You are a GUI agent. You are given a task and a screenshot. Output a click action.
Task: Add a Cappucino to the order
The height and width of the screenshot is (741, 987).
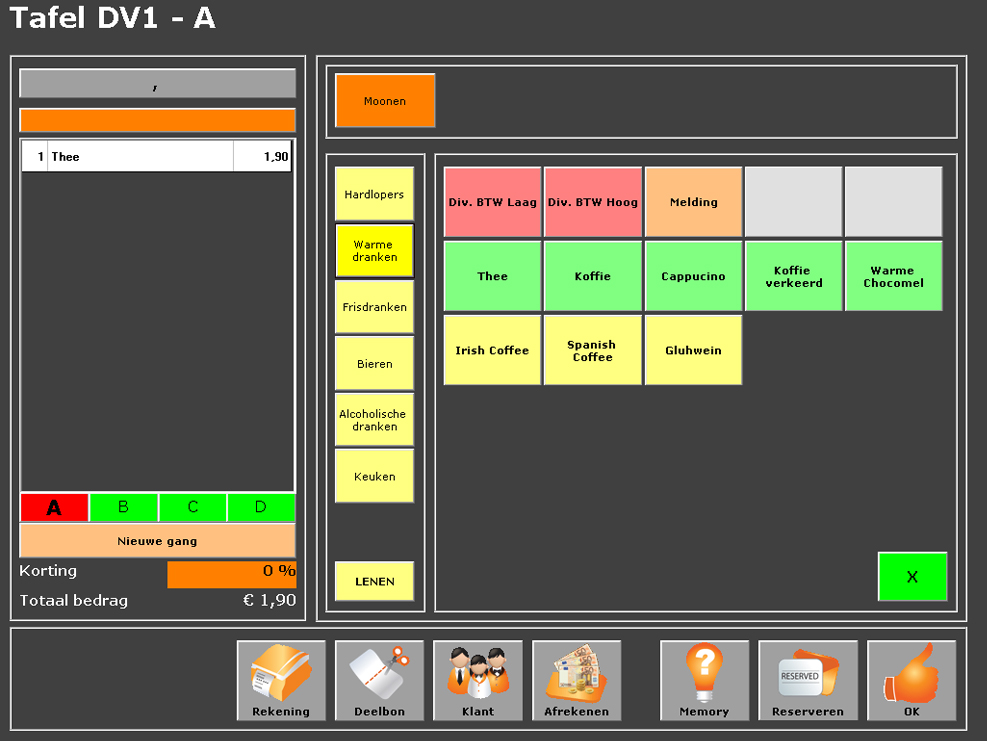(693, 276)
